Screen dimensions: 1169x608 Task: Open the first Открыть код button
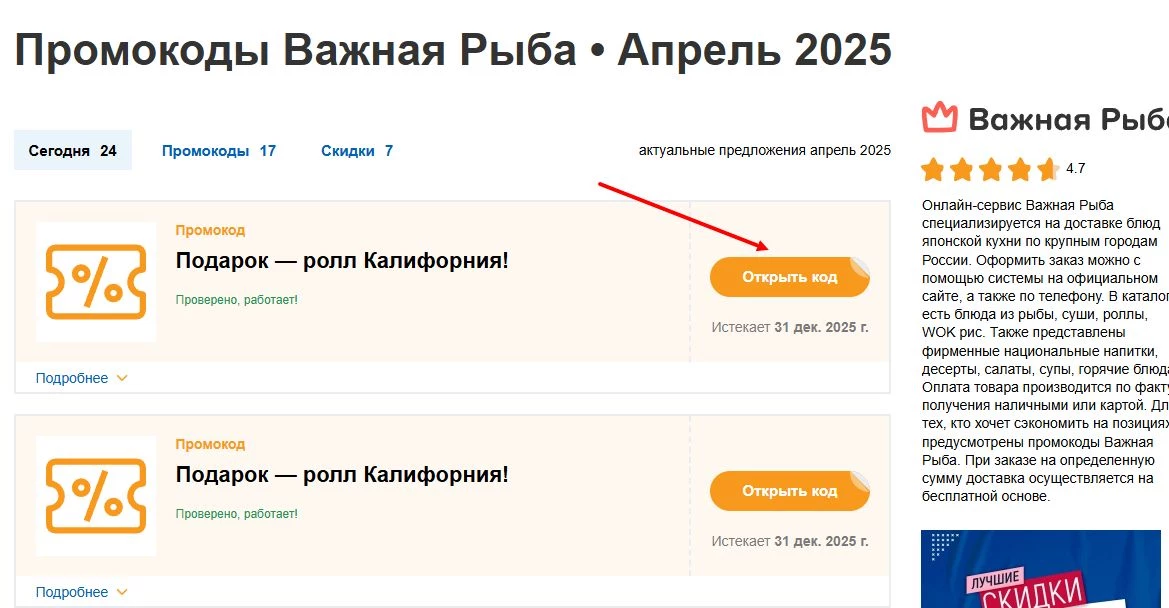pos(789,276)
